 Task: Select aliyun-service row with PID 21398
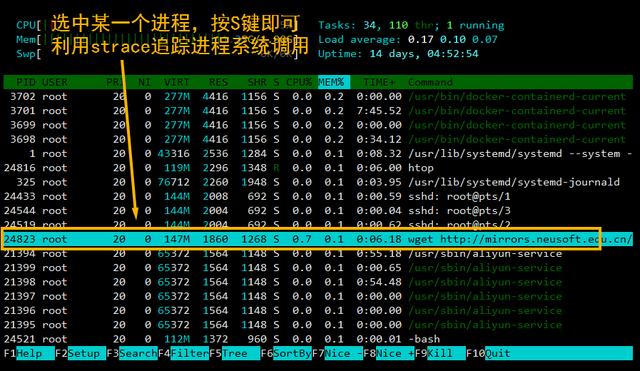[x=318, y=282]
